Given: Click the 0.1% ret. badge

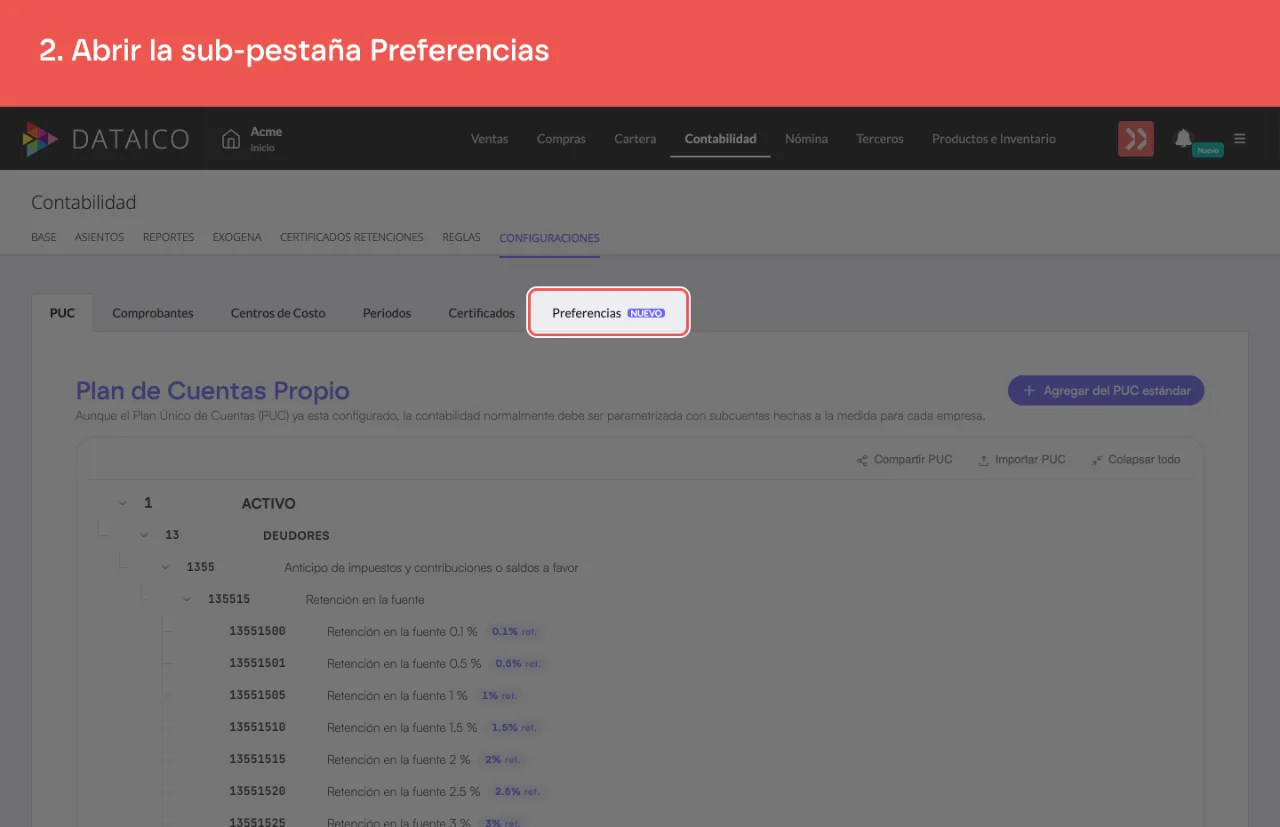Looking at the screenshot, I should point(515,631).
